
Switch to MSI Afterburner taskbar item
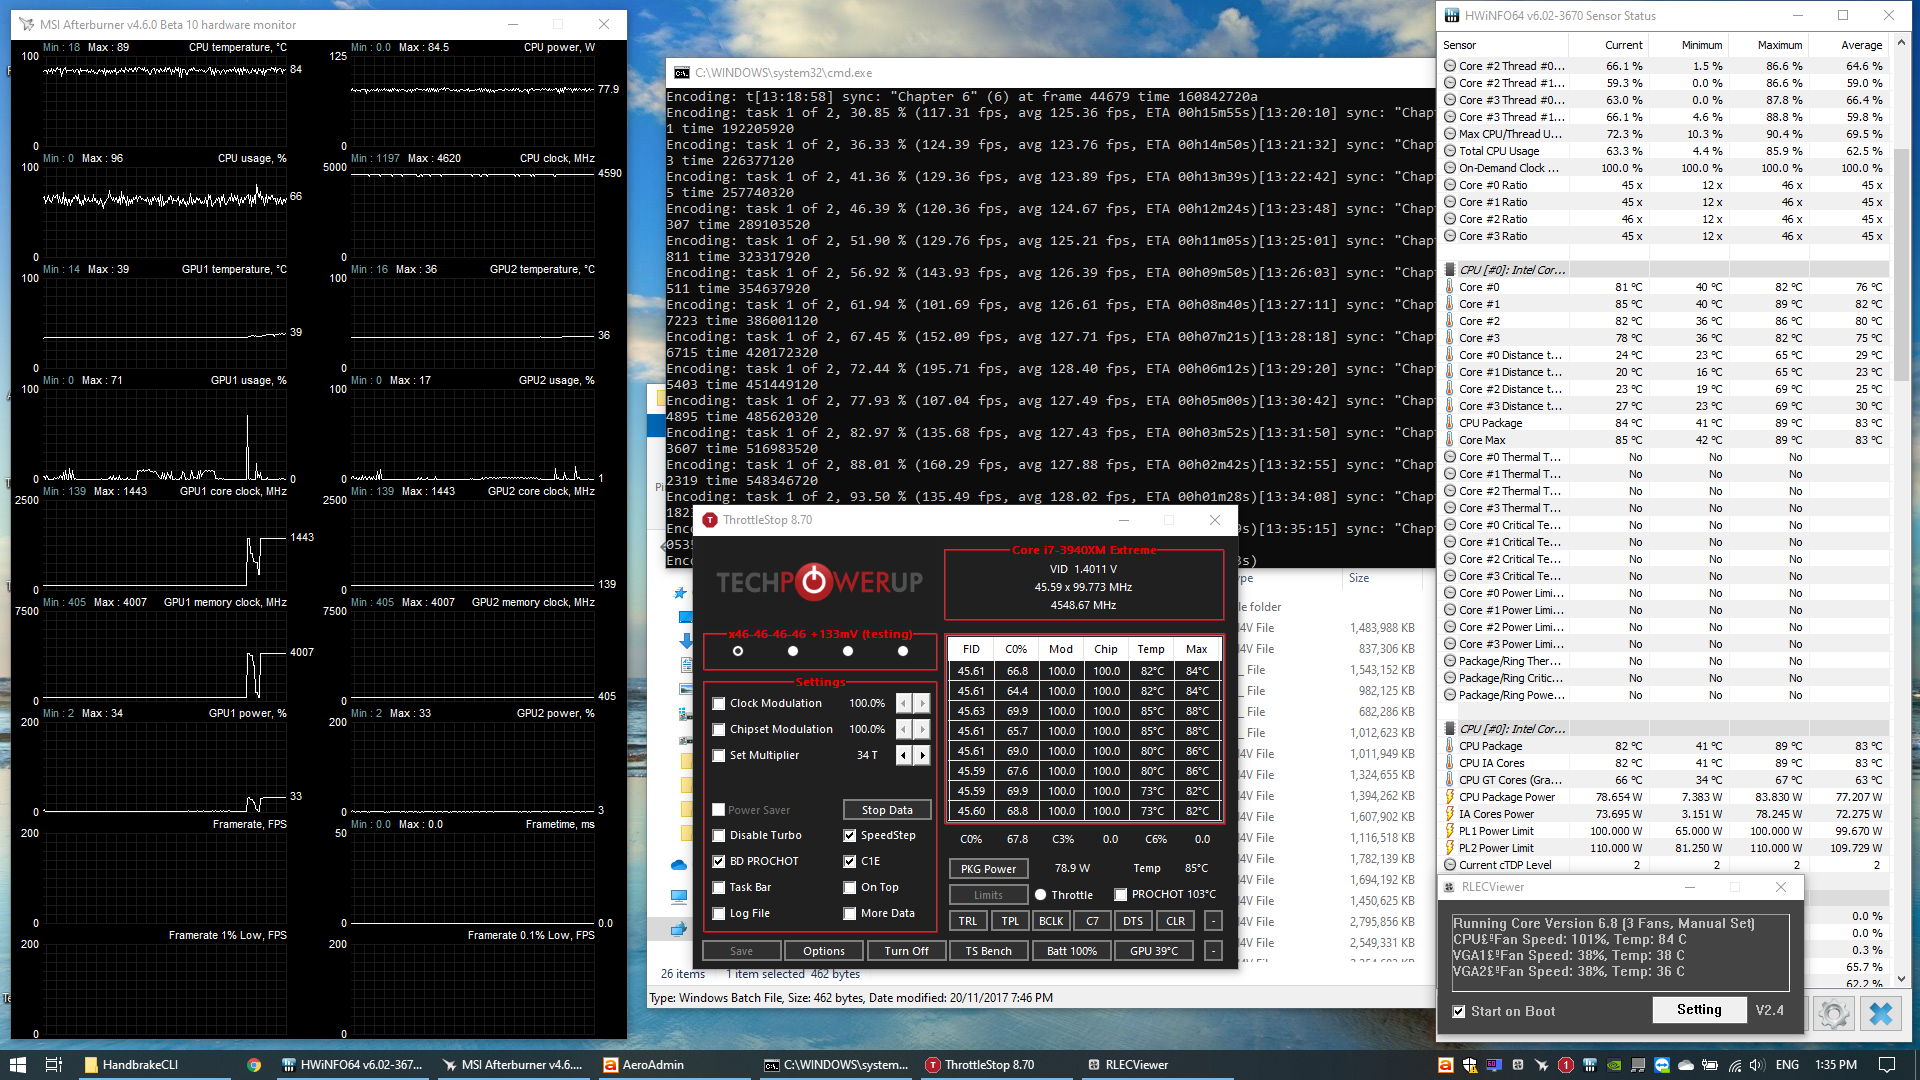tap(513, 1065)
